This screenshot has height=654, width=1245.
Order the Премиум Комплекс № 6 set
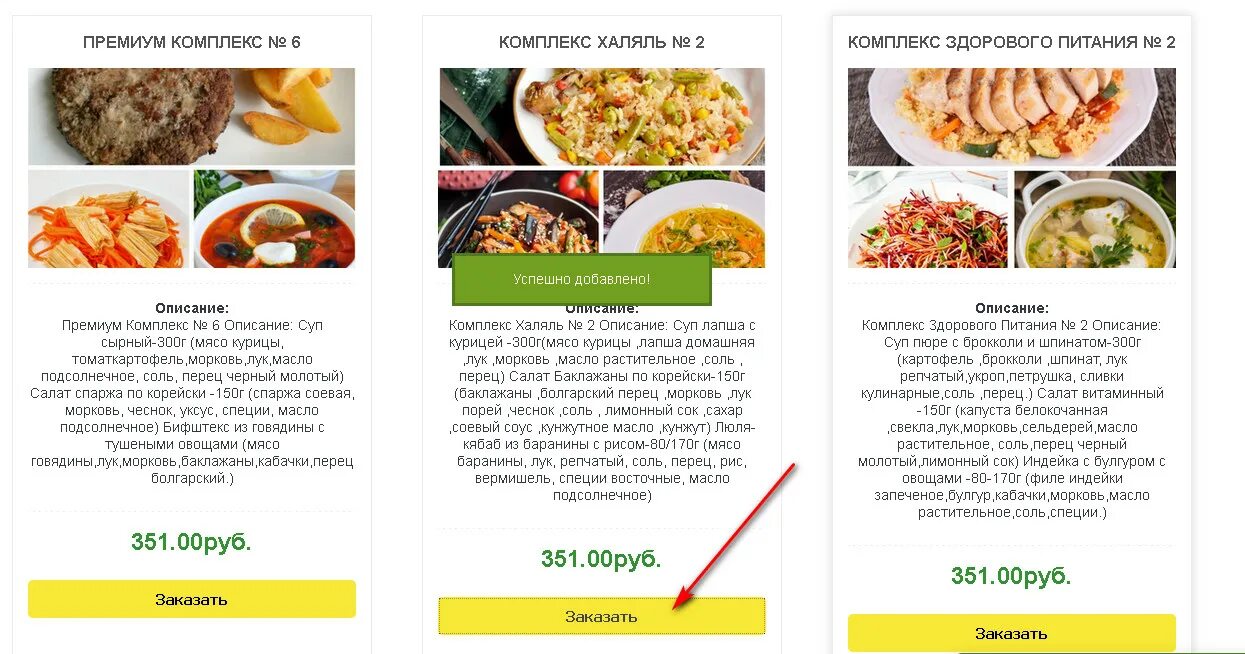[192, 599]
